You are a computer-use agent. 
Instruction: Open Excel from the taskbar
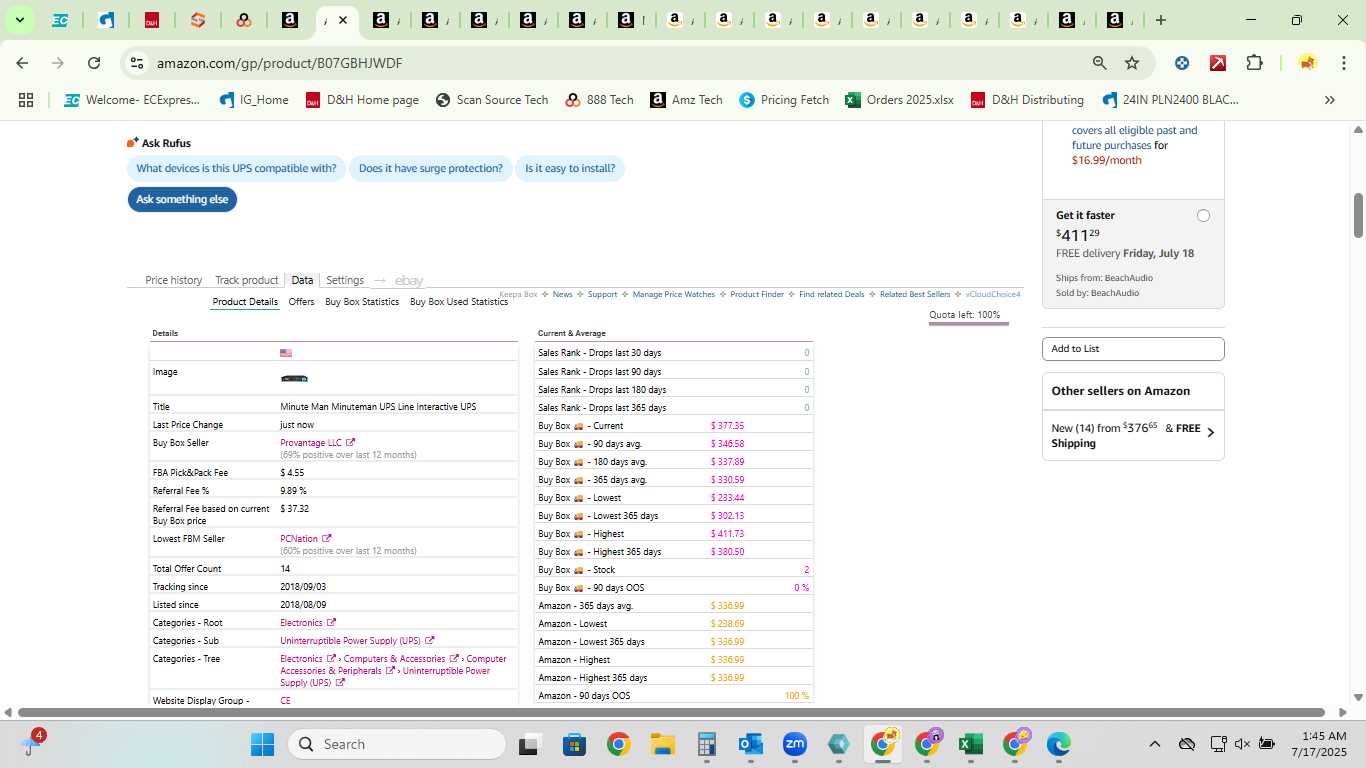pyautogui.click(x=969, y=744)
